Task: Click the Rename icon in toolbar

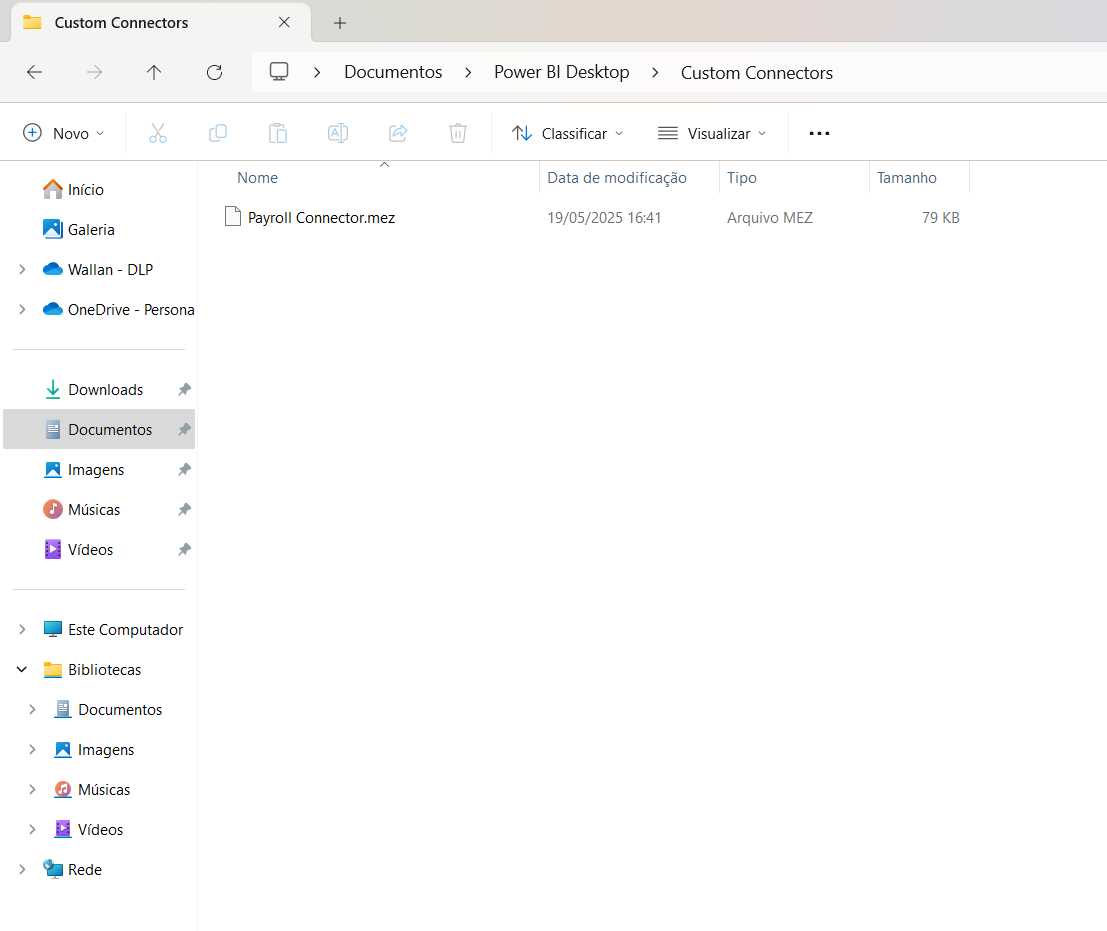Action: click(338, 133)
